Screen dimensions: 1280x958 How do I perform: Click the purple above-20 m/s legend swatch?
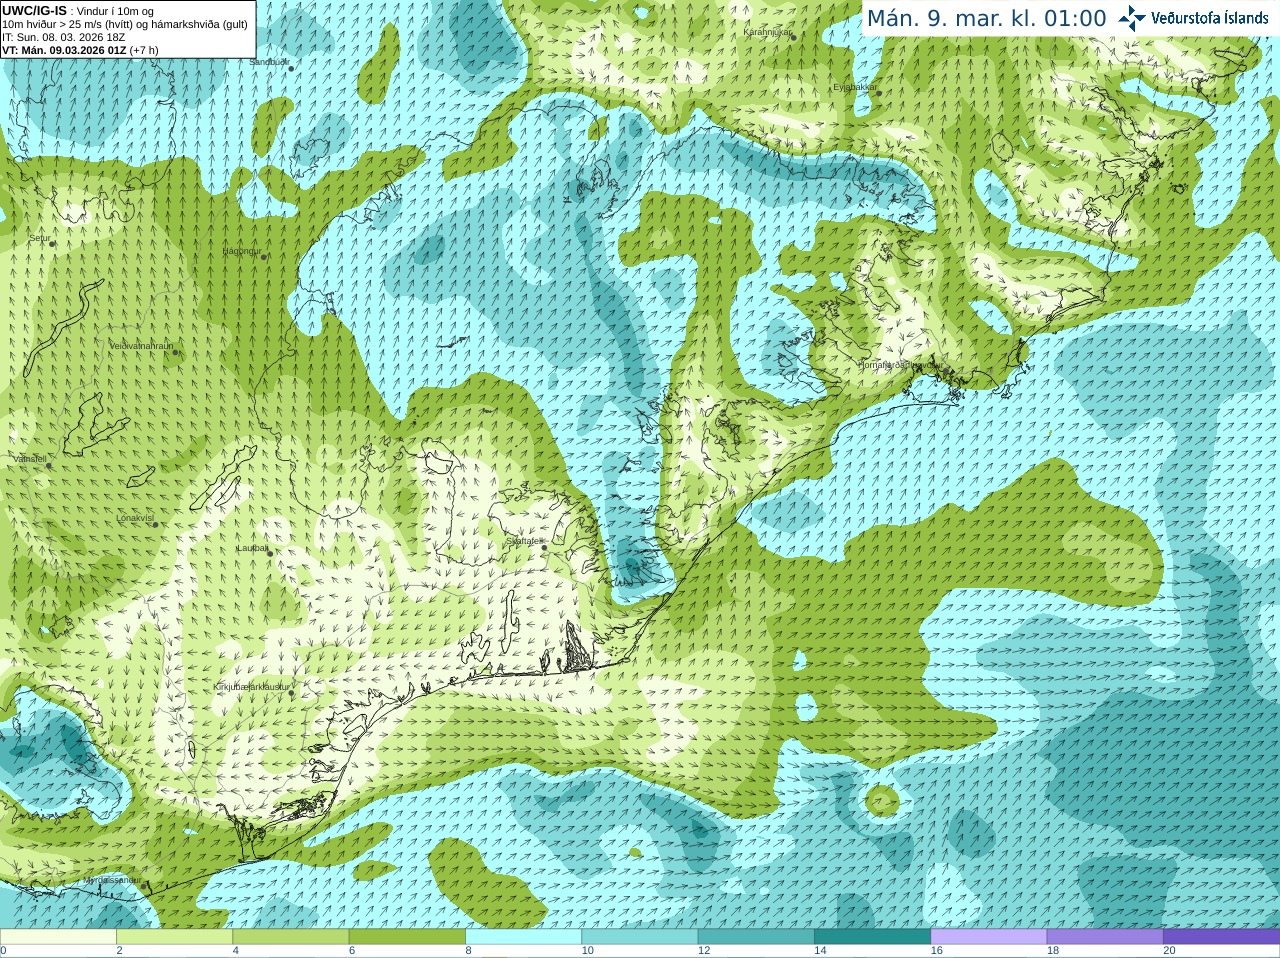coord(1221,937)
